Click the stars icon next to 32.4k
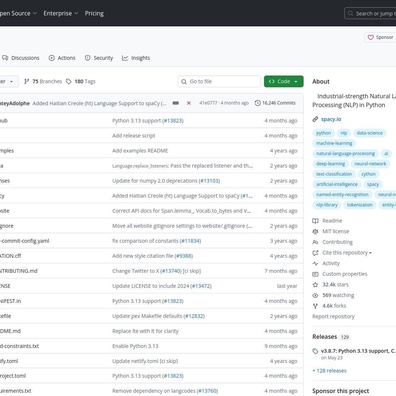 click(315, 285)
